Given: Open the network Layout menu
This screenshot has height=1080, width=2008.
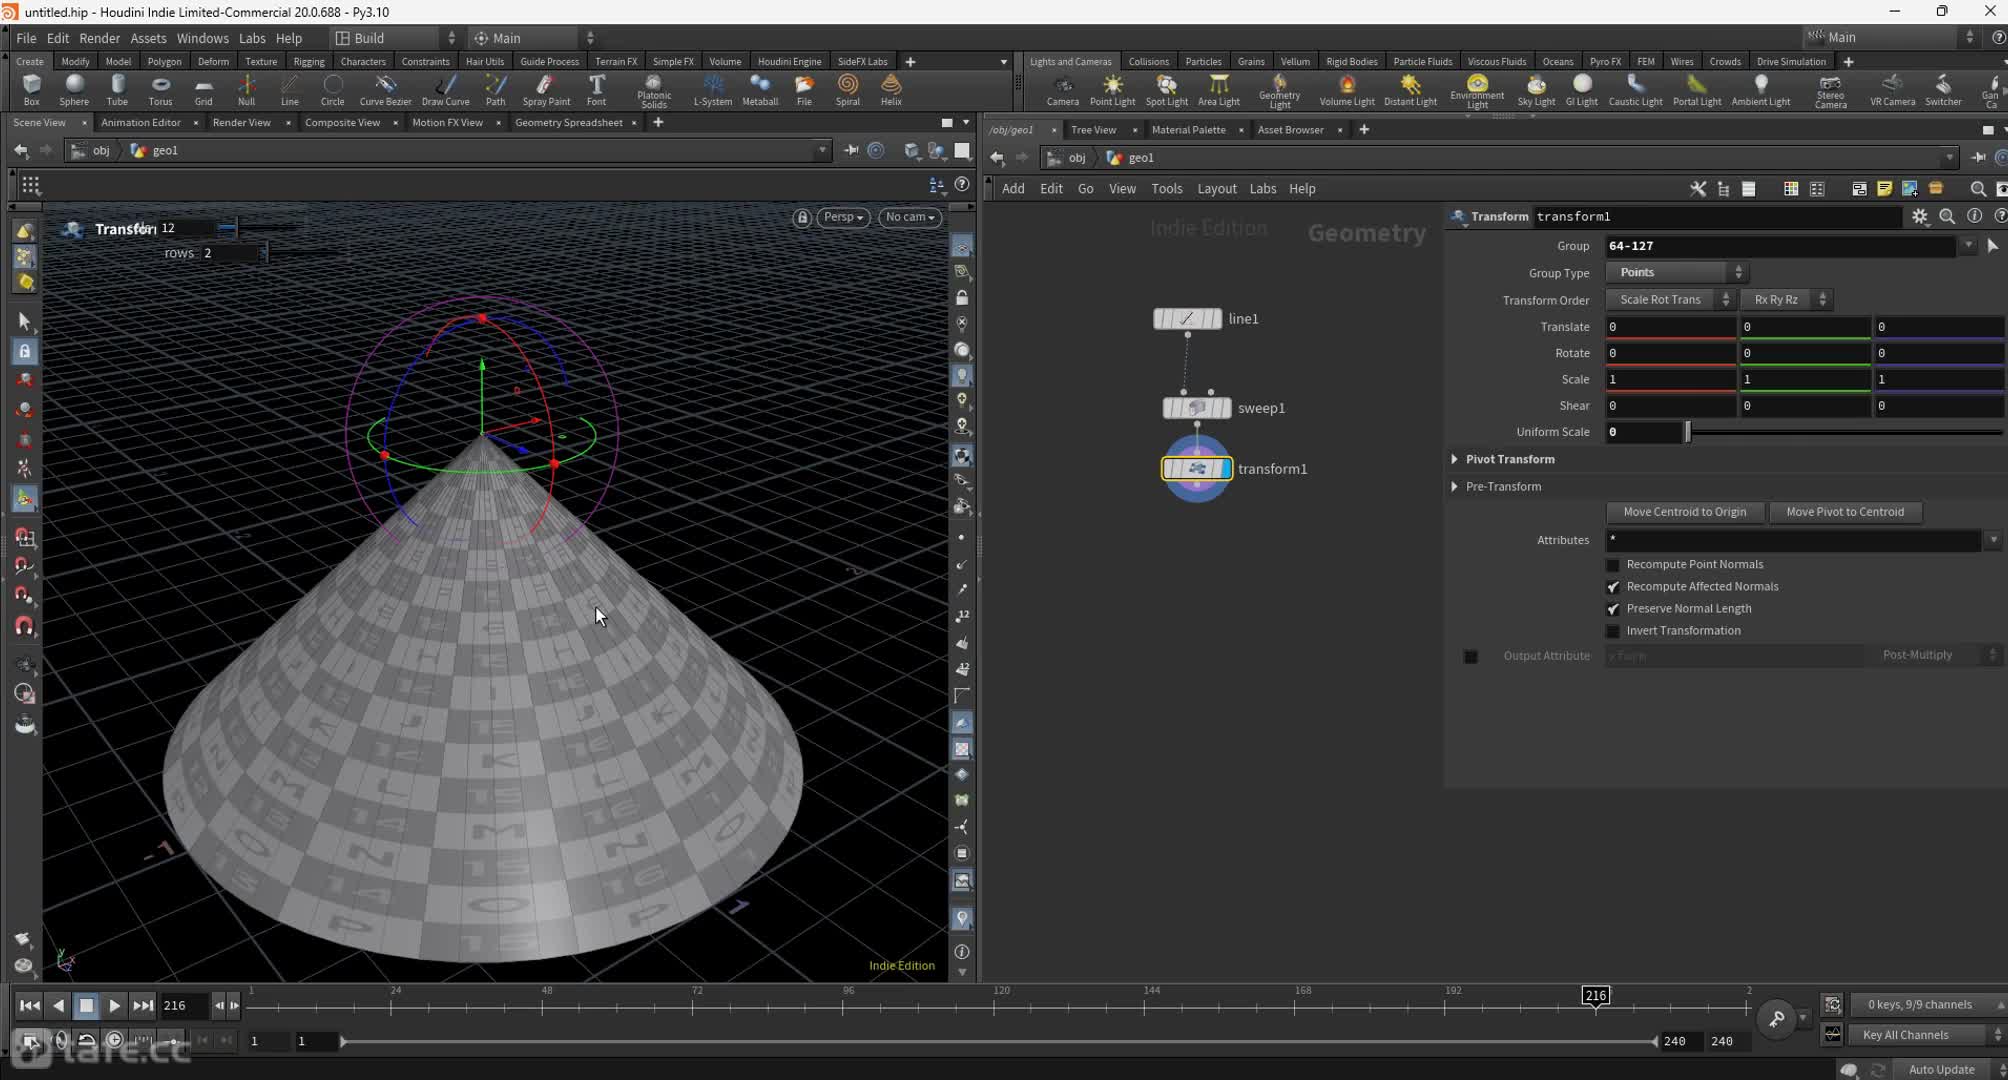Looking at the screenshot, I should (x=1216, y=188).
